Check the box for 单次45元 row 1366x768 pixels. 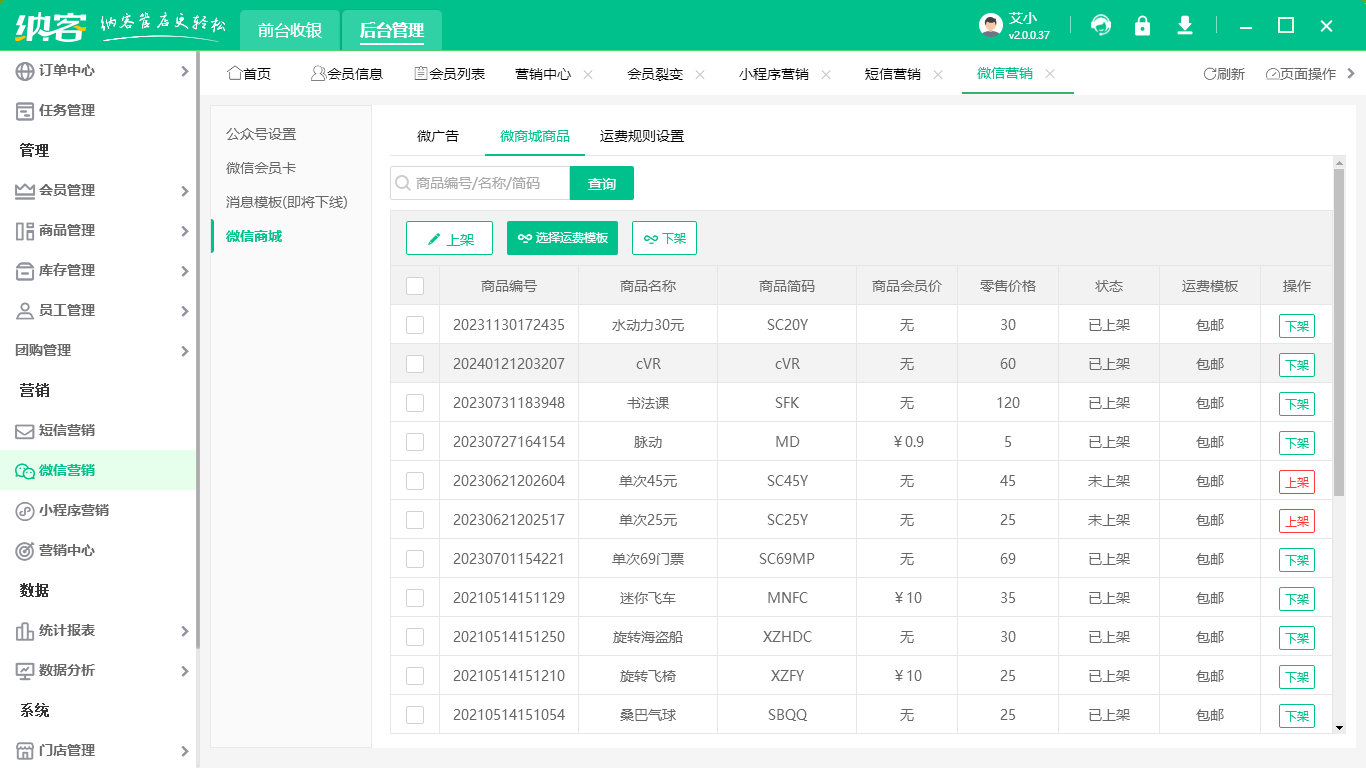(x=415, y=481)
